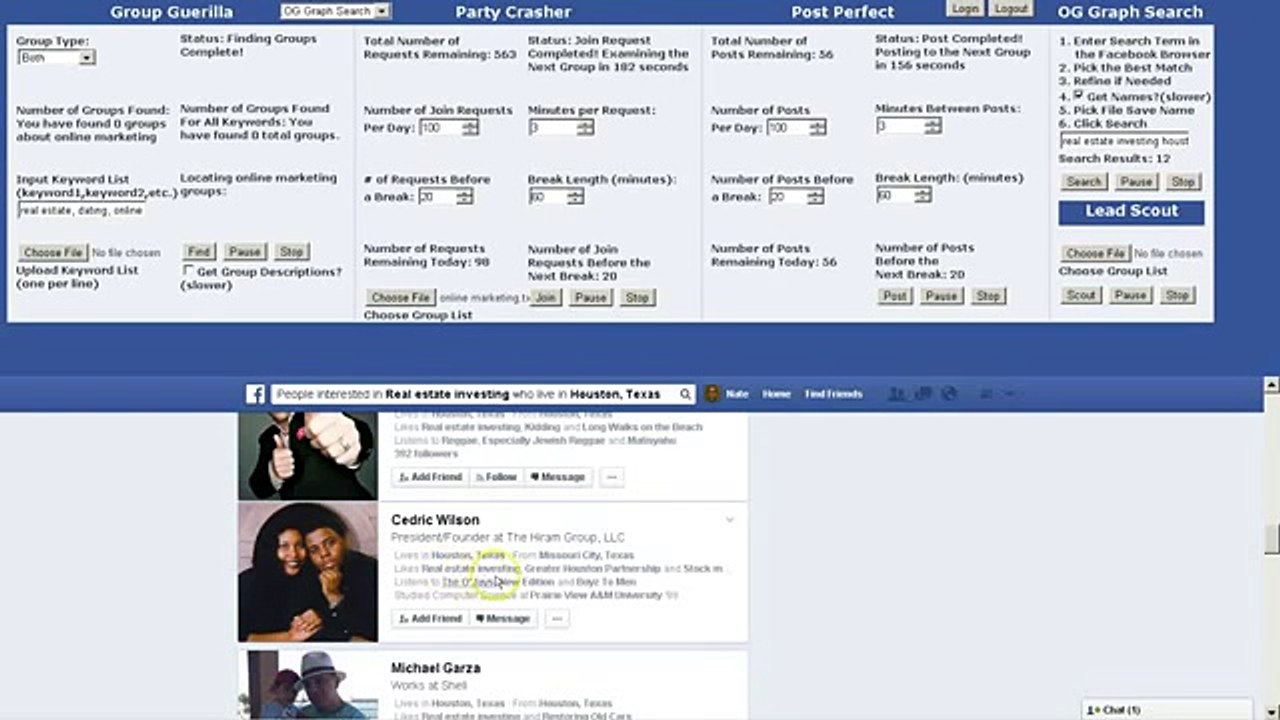This screenshot has width=1280, height=720.
Task: Stop the Post Perfect posting
Action: point(988,296)
